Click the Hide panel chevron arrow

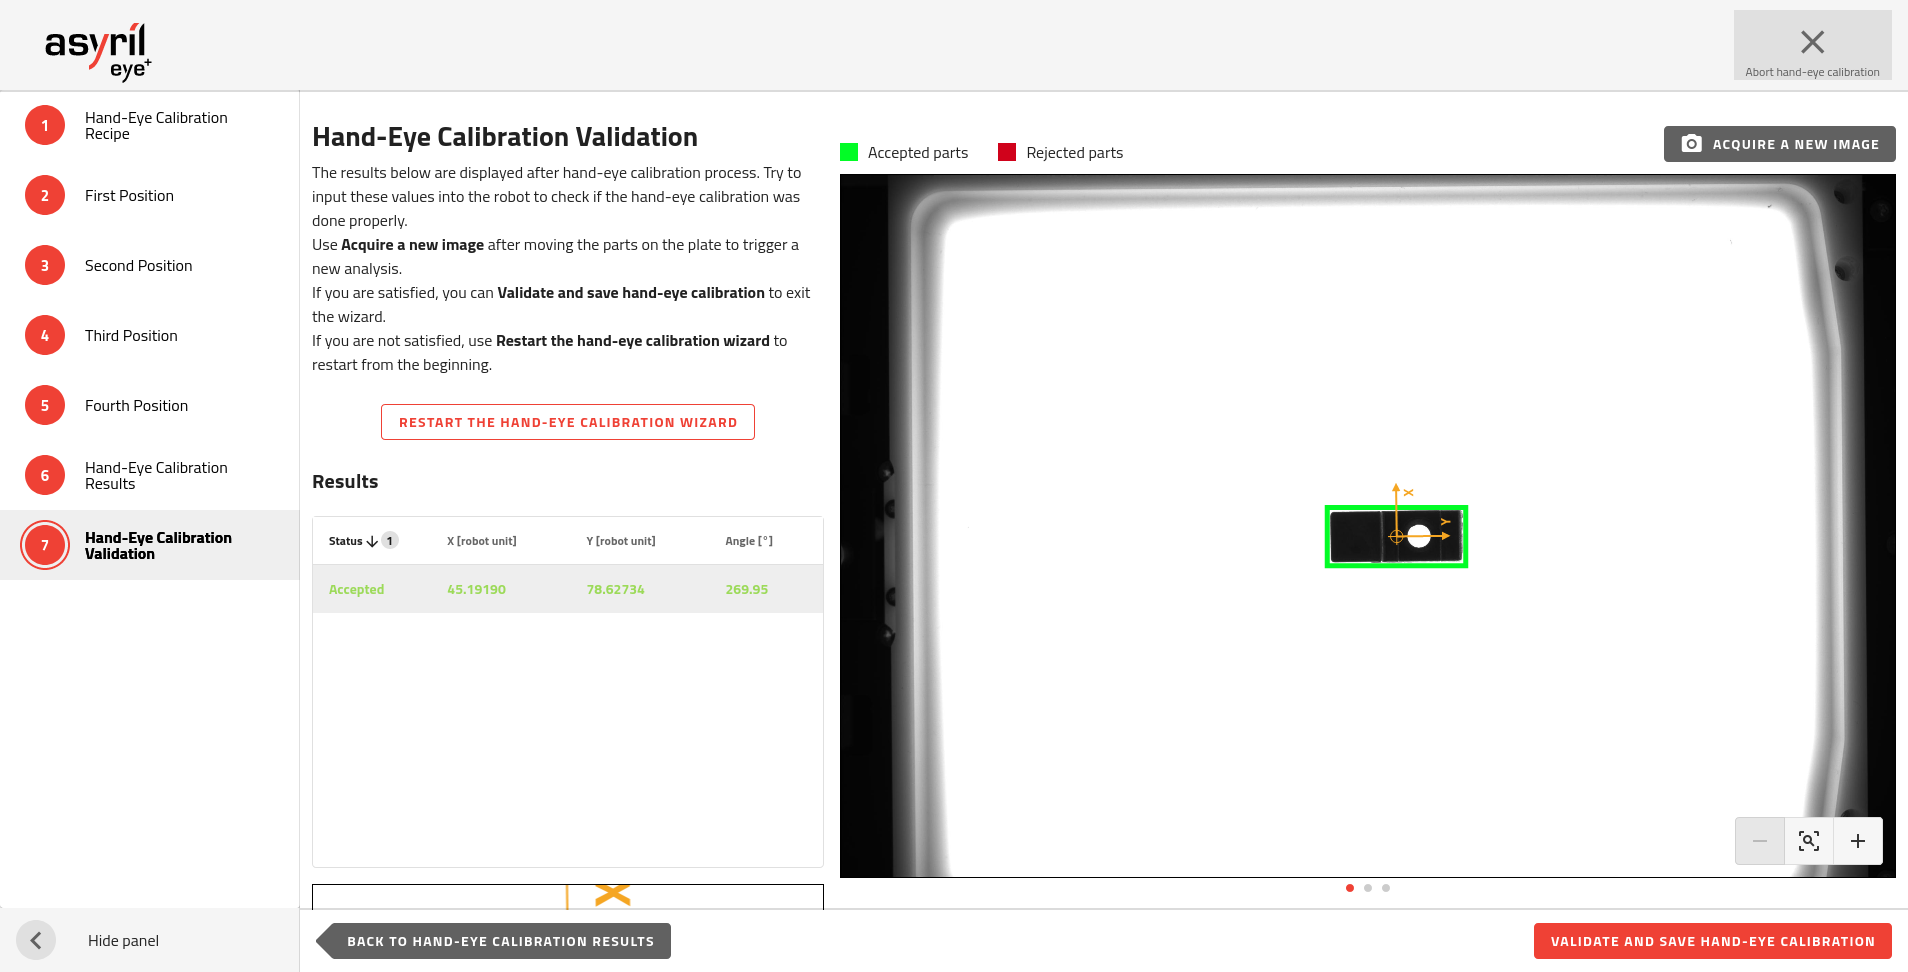(36, 940)
